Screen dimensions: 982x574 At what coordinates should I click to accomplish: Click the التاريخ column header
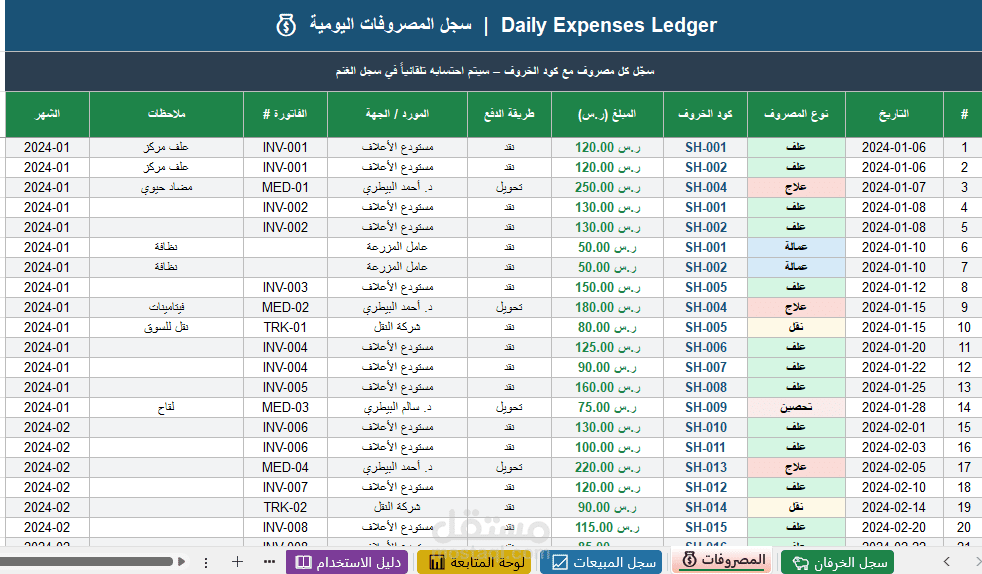[894, 114]
